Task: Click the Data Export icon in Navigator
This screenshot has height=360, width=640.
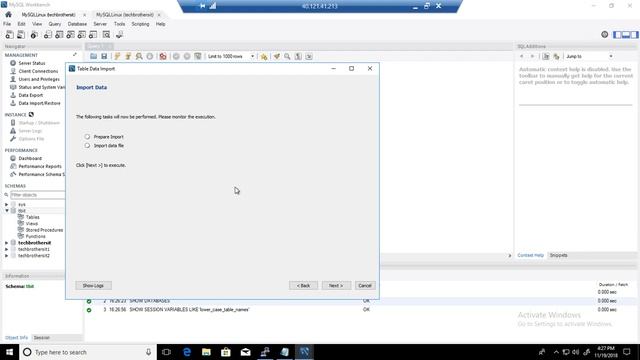Action: (x=13, y=95)
